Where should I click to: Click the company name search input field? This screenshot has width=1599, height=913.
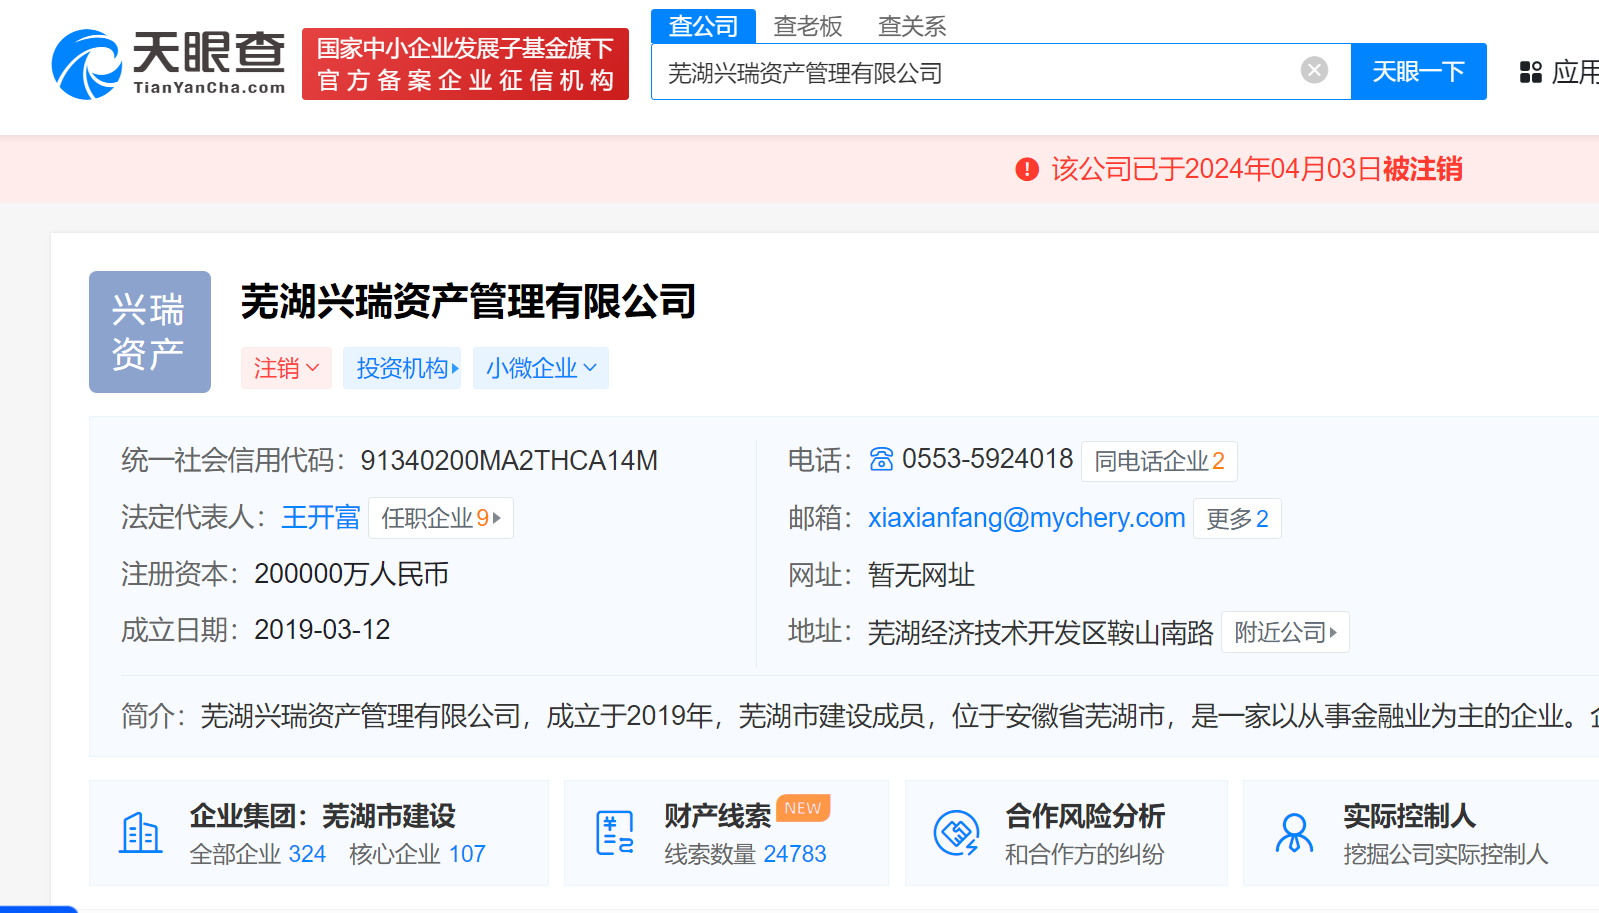point(970,72)
